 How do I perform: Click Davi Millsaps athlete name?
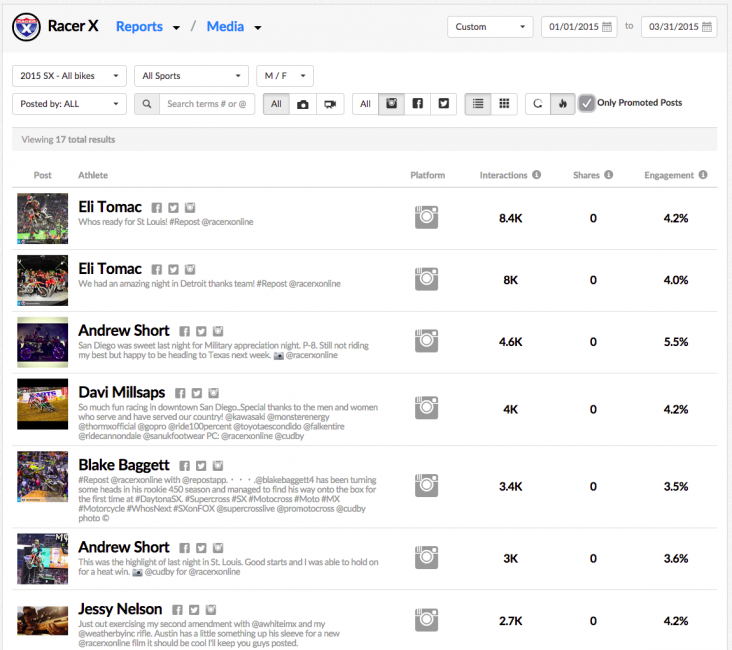tap(122, 393)
